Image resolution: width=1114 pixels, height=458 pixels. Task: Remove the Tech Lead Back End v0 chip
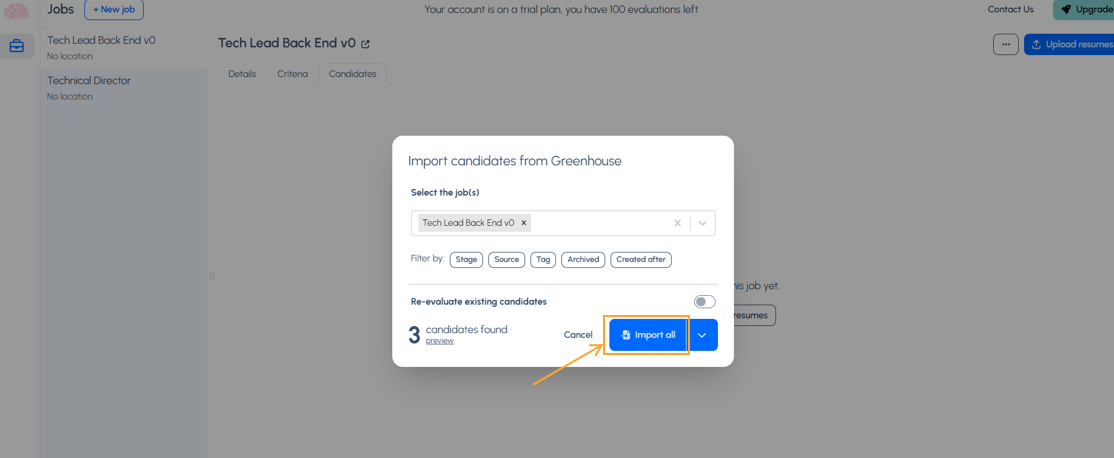524,223
